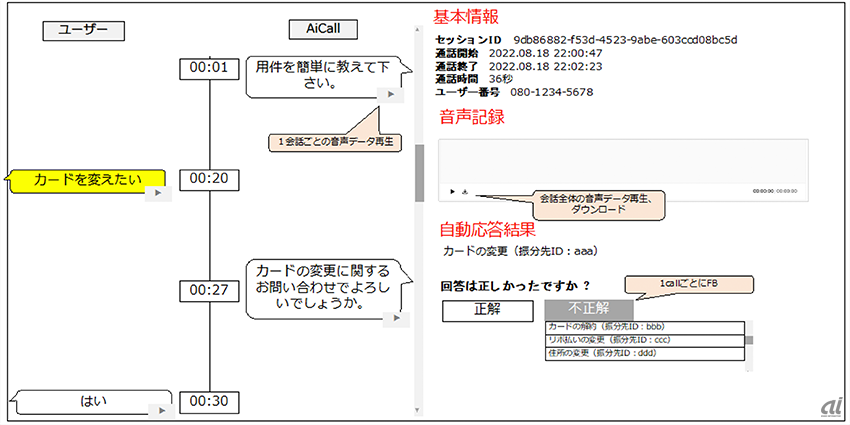
Task: Play audio of the 'はい' user message
Action: click(x=160, y=410)
